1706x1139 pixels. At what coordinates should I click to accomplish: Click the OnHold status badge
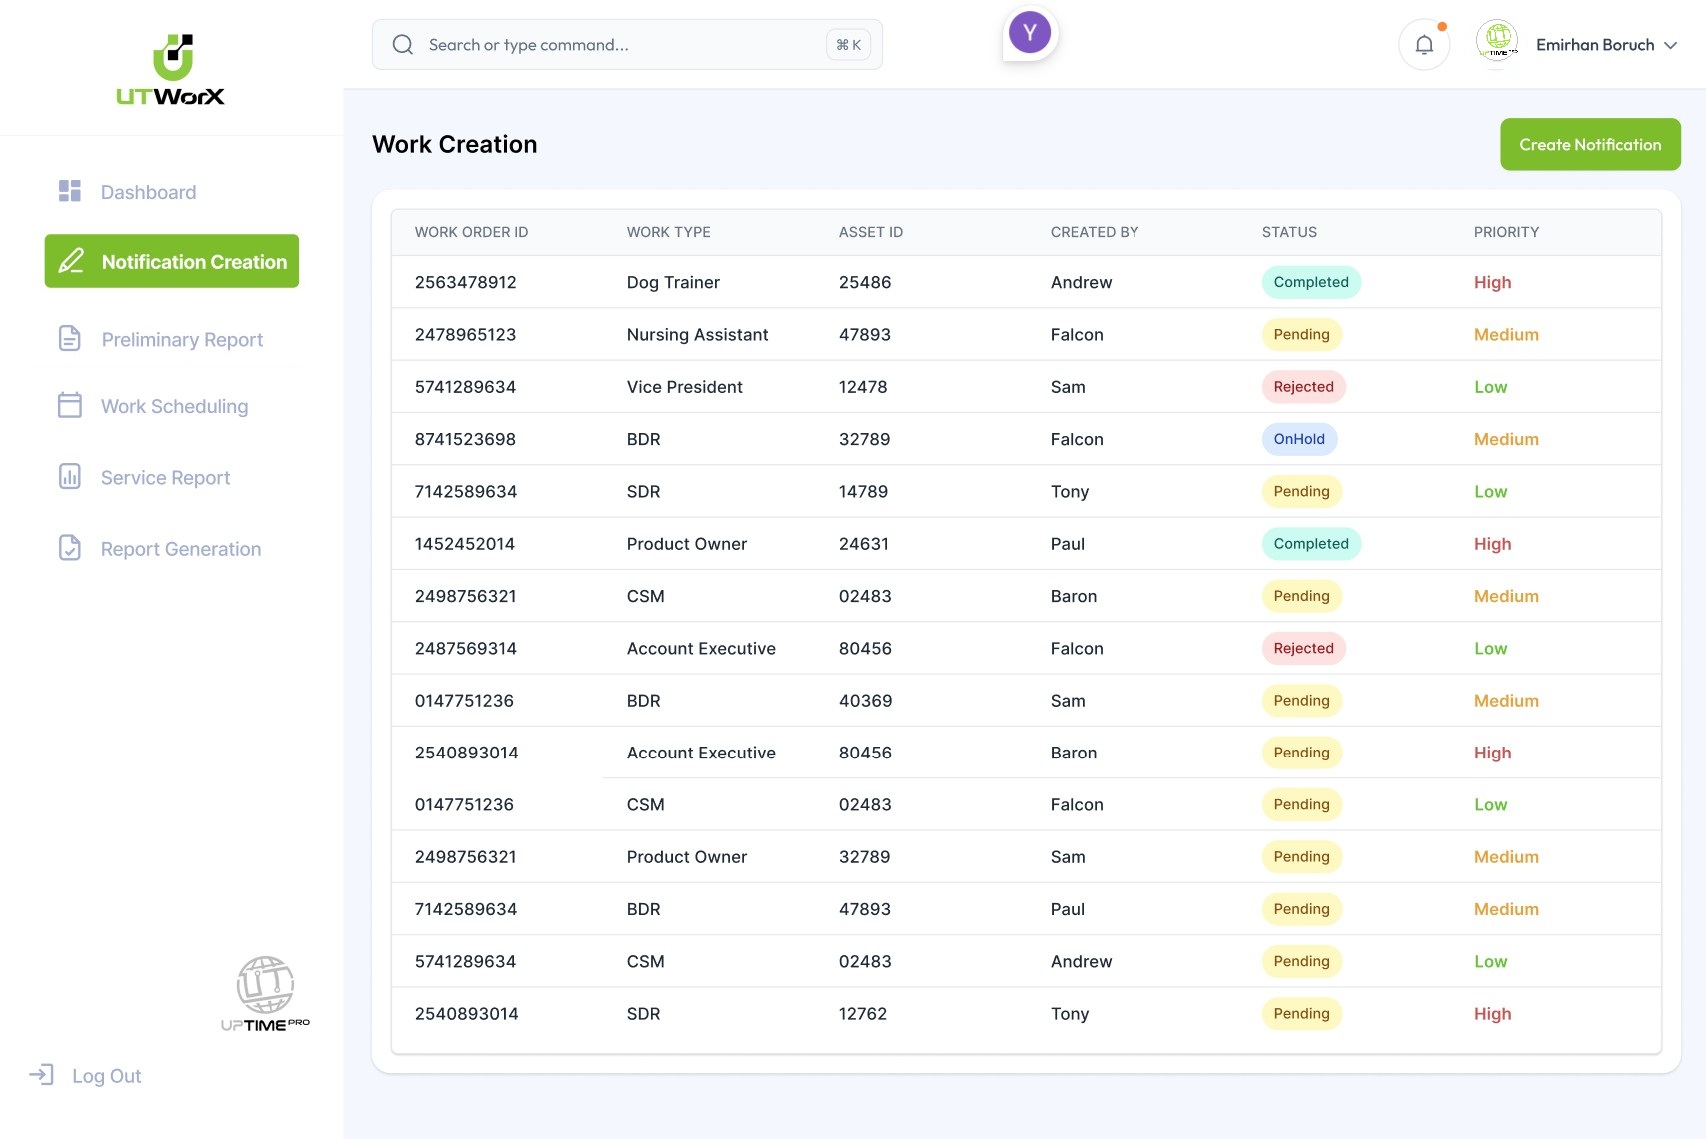coord(1298,439)
